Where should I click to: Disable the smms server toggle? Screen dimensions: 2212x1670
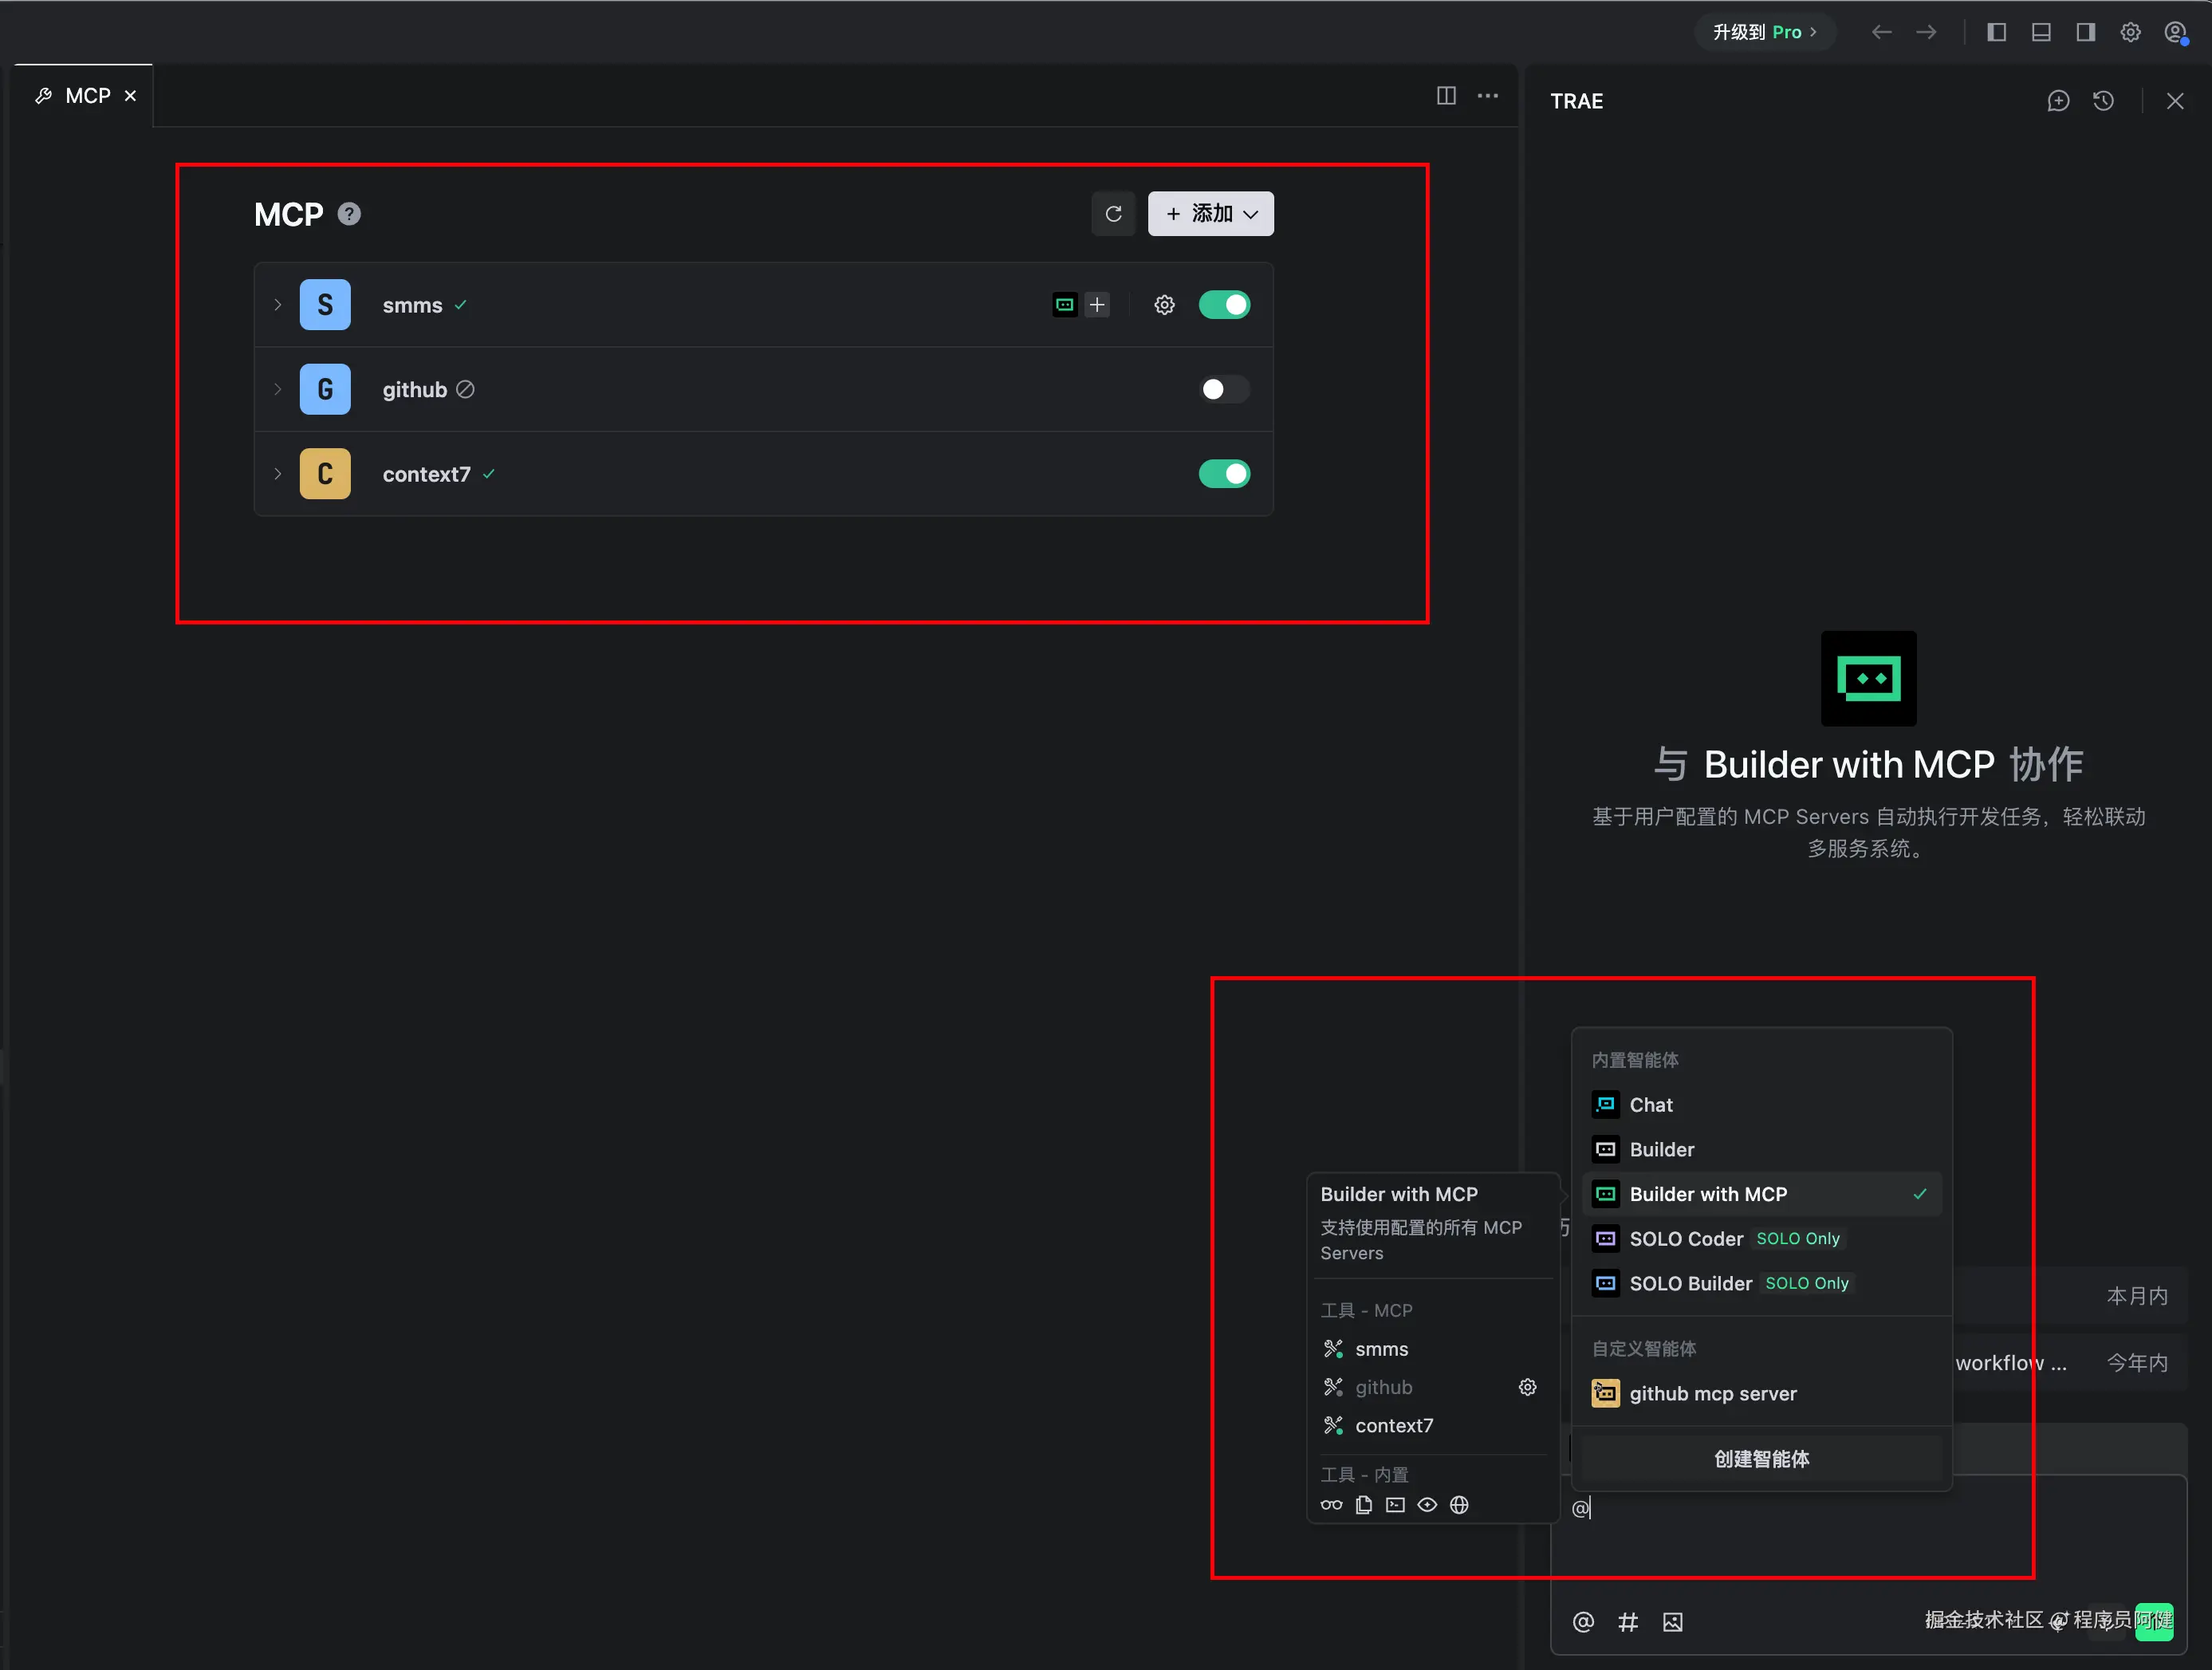(1224, 305)
